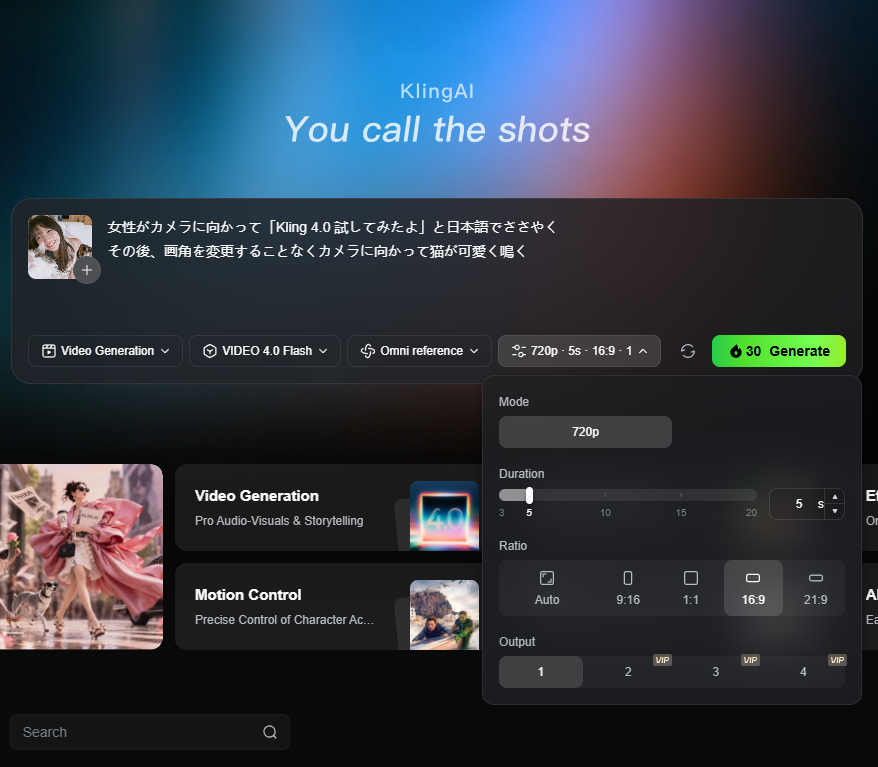Screen dimensions: 878x767
Task: Click the Video Generation film icon
Action: pos(49,351)
